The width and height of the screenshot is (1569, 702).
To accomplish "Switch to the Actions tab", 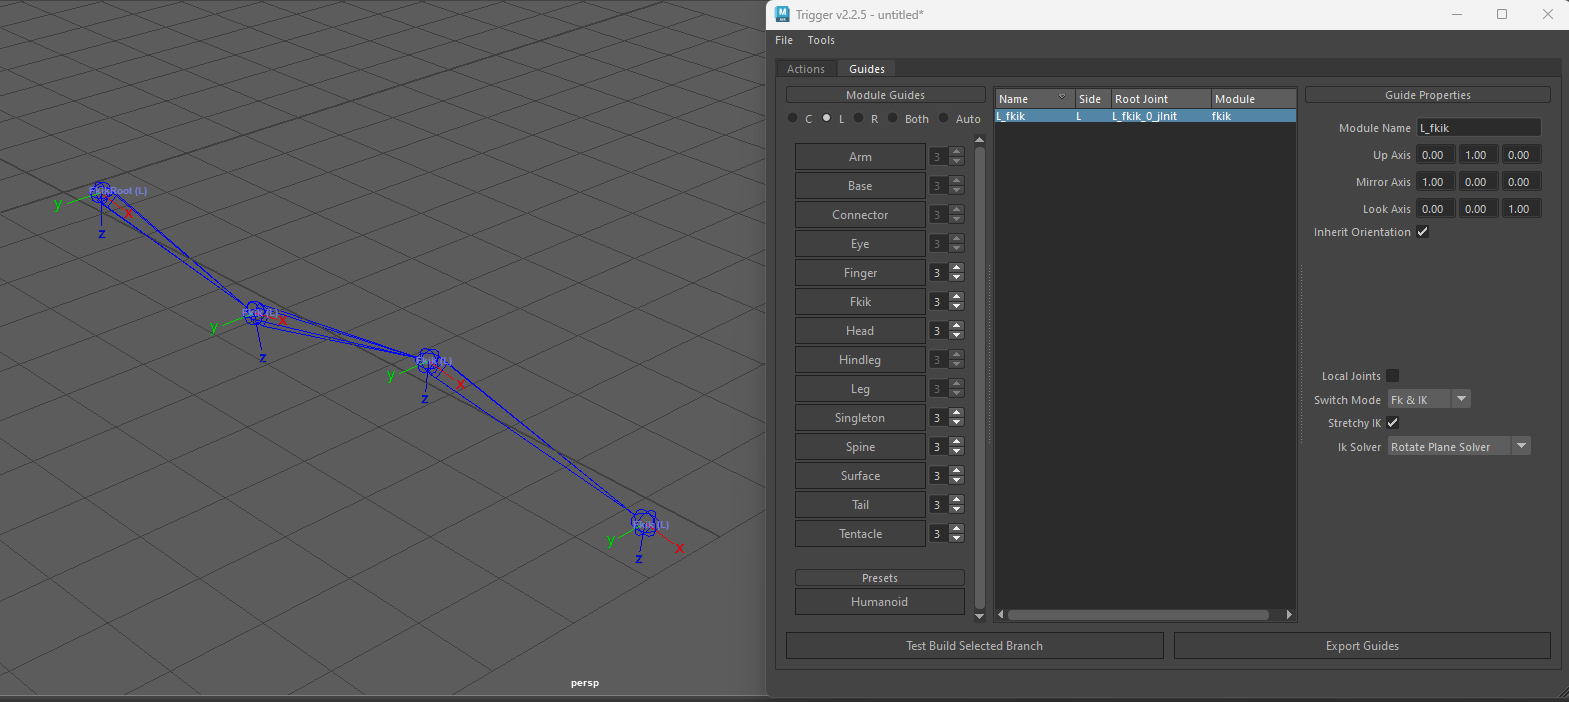I will [x=806, y=69].
